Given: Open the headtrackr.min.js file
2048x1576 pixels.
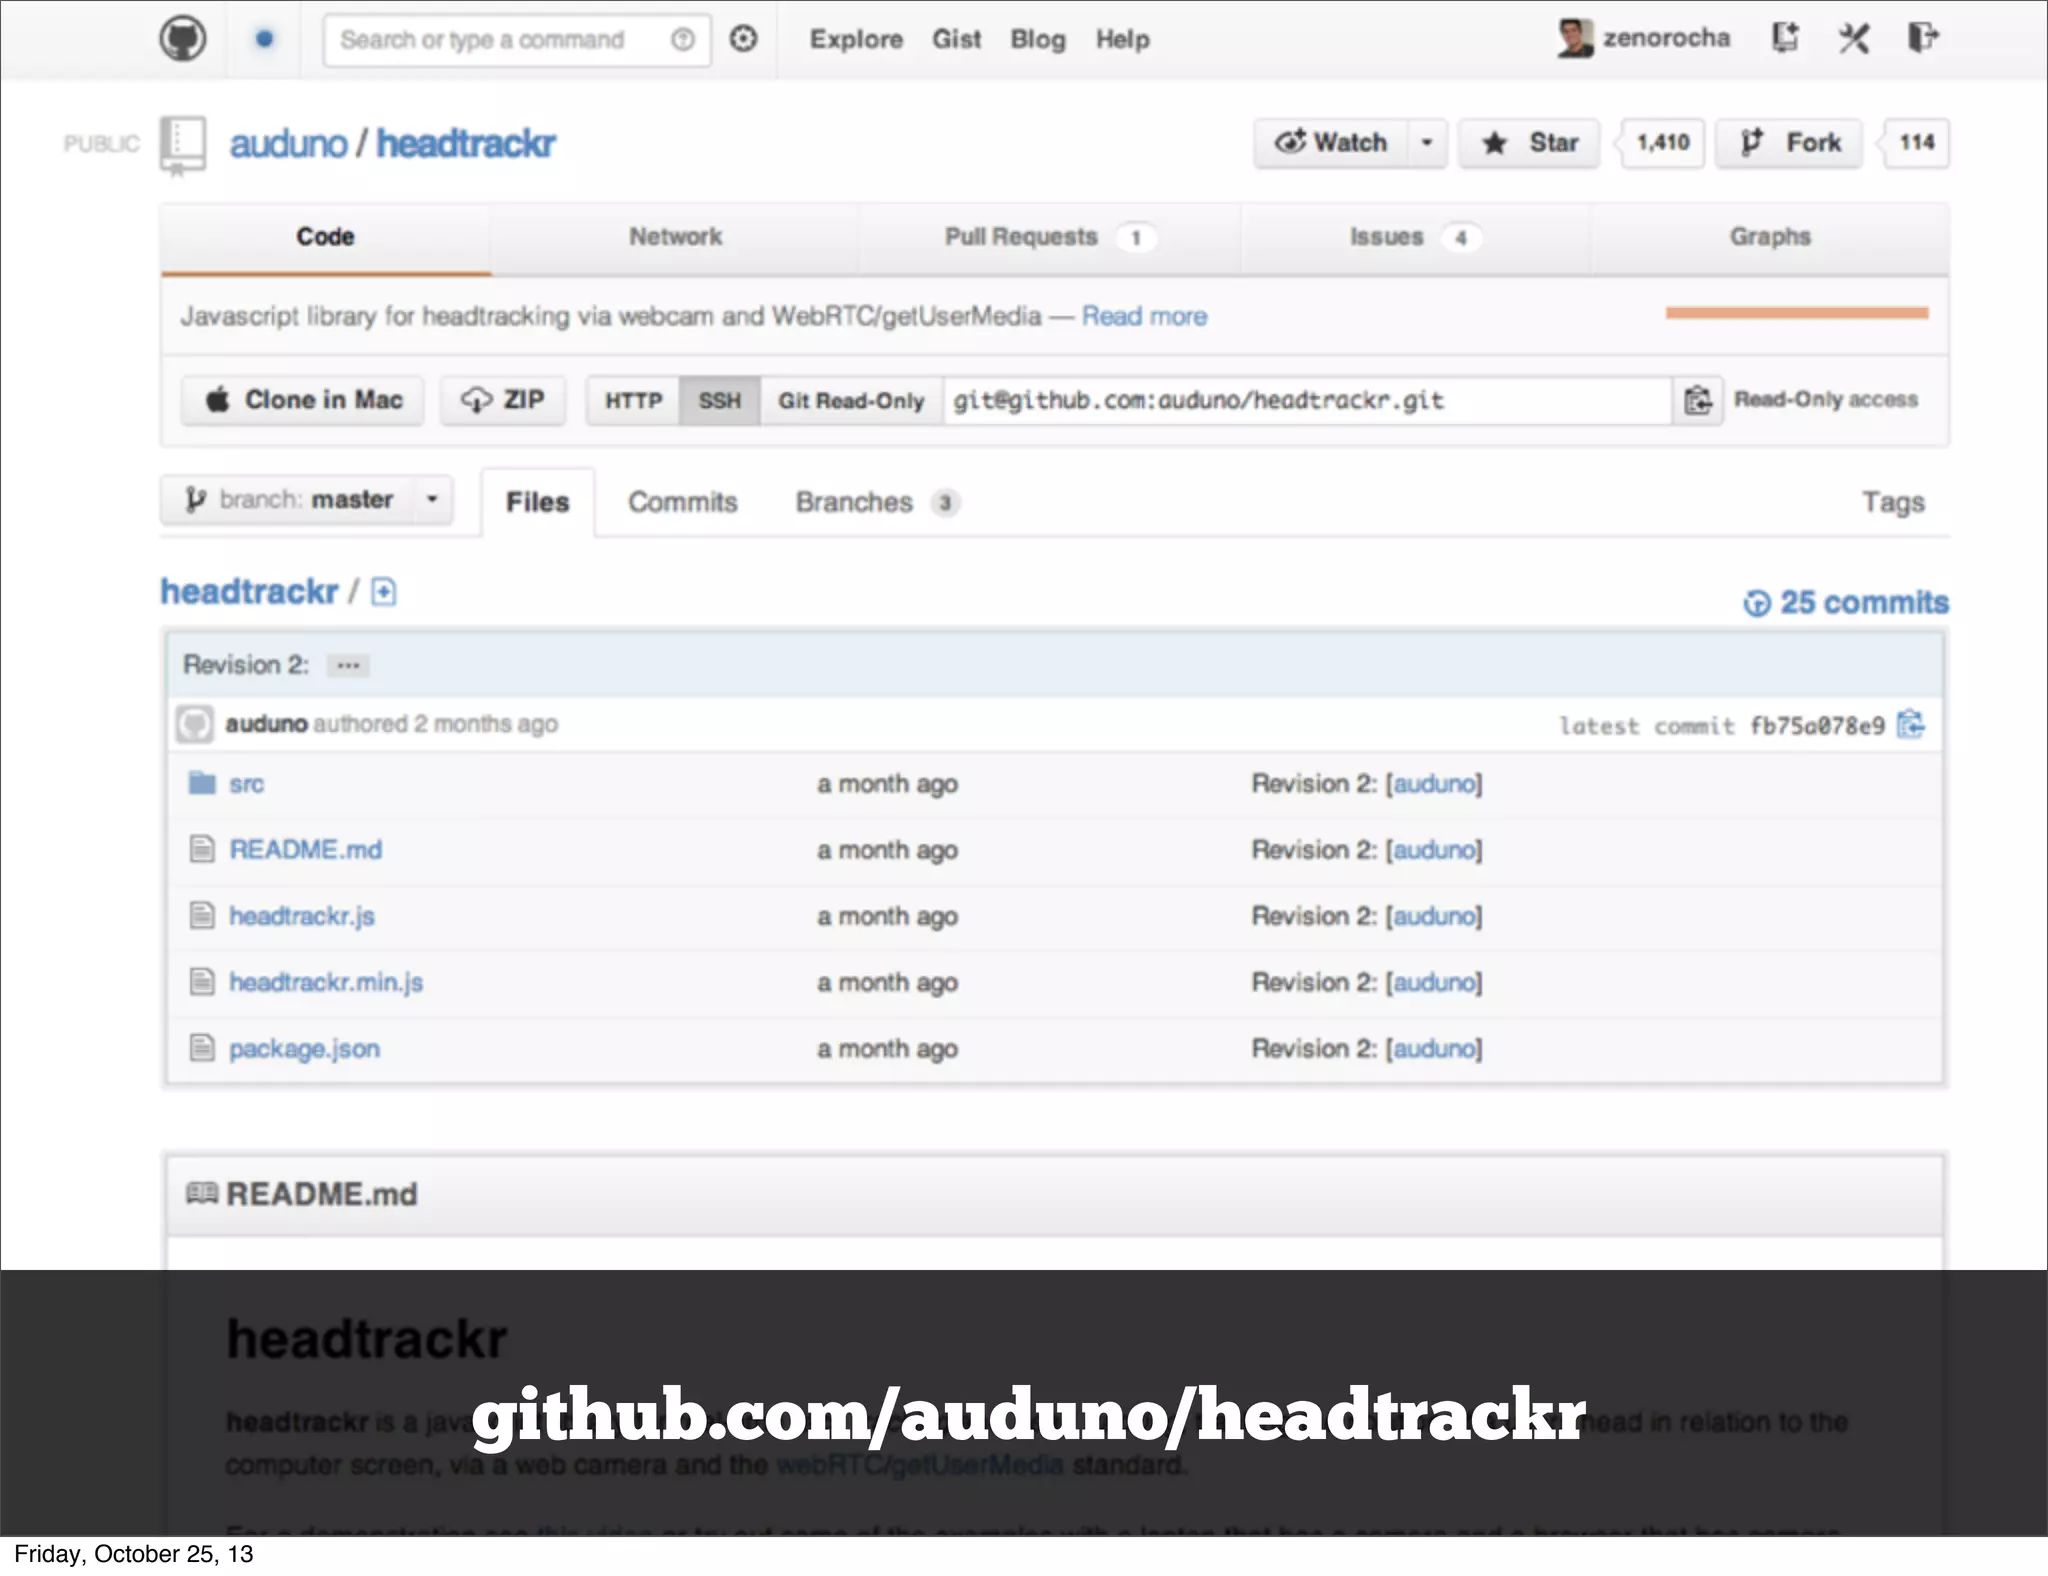Looking at the screenshot, I should pos(326,982).
